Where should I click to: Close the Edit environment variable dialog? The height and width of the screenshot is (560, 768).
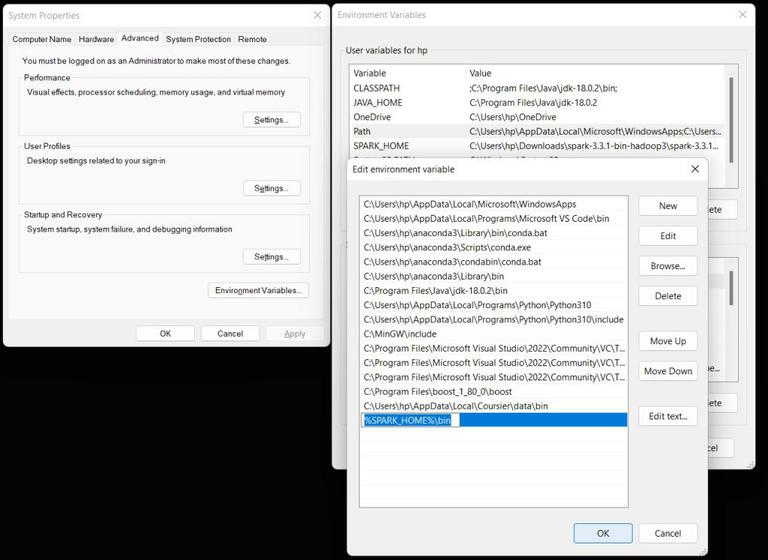pos(695,169)
